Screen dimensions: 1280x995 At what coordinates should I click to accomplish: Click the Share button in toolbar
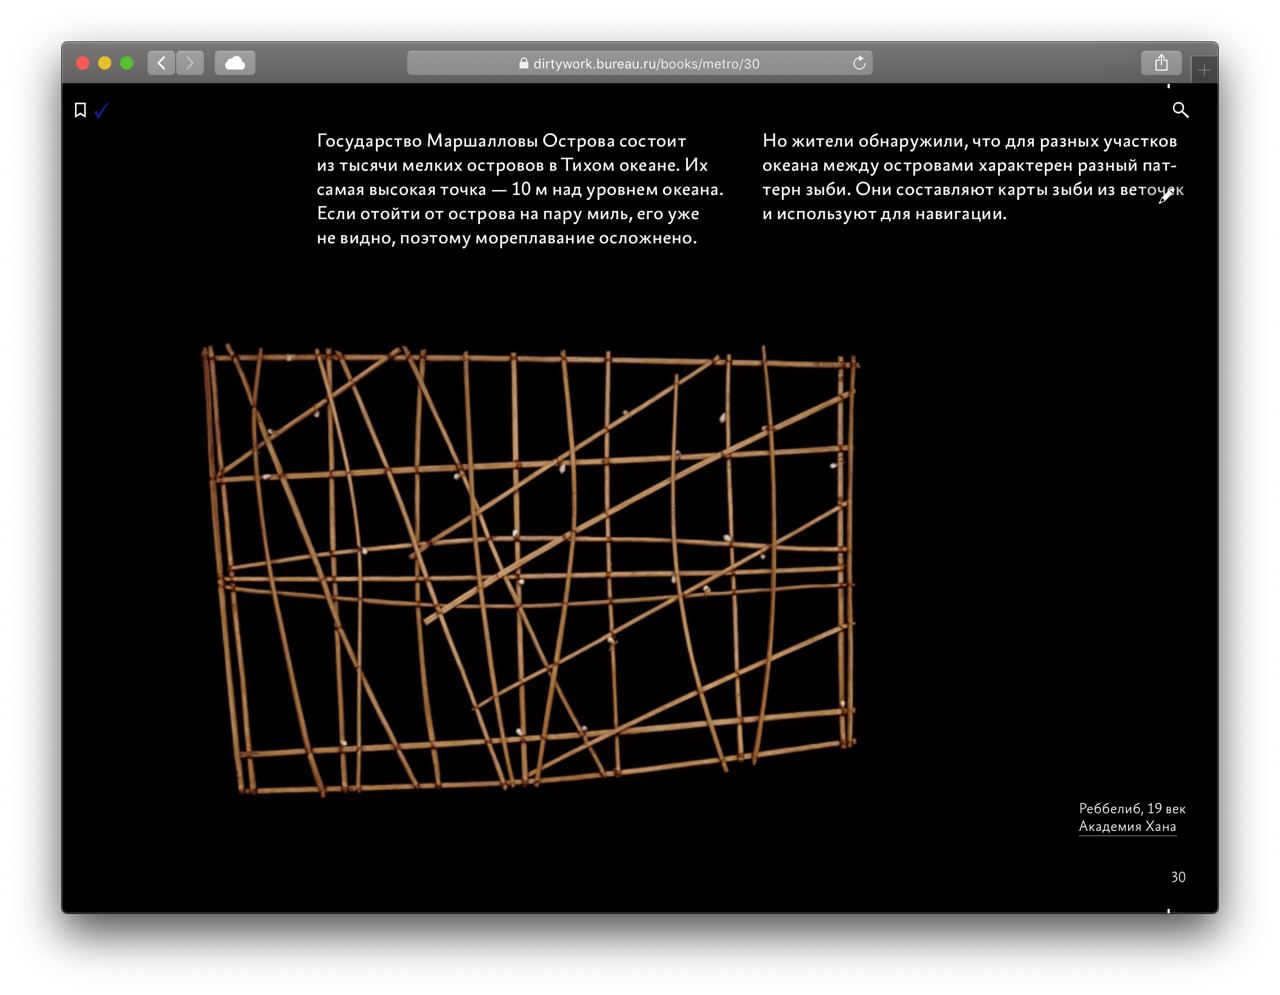pyautogui.click(x=1161, y=63)
